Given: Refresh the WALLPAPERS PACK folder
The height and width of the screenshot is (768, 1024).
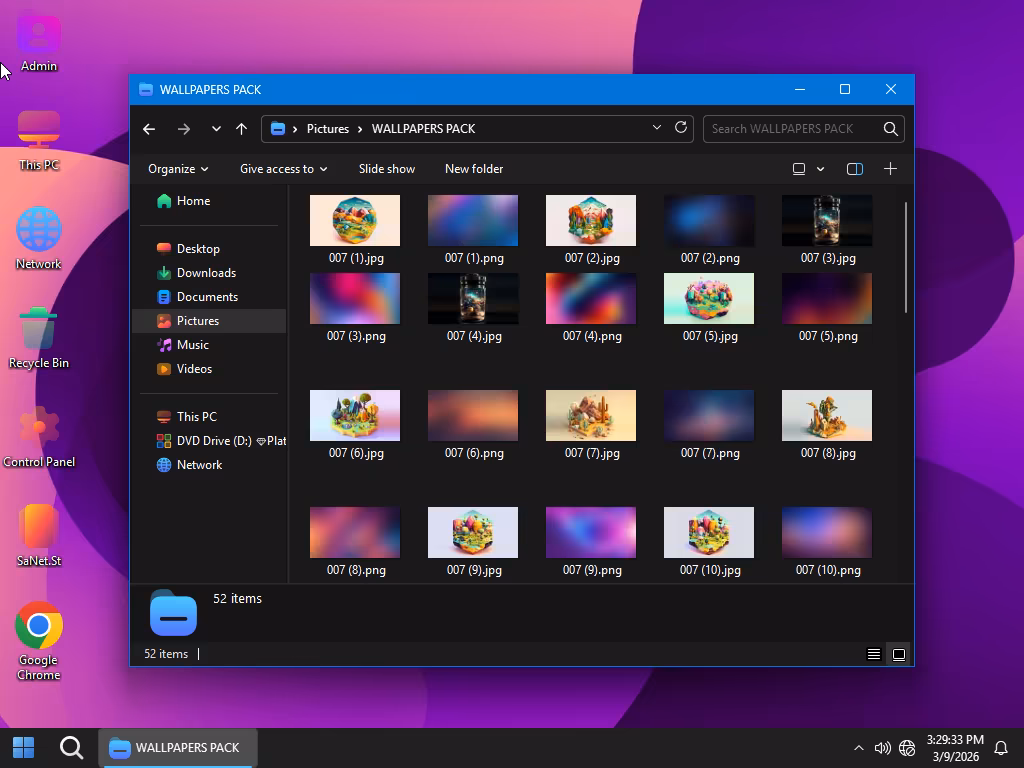Looking at the screenshot, I should [x=681, y=128].
